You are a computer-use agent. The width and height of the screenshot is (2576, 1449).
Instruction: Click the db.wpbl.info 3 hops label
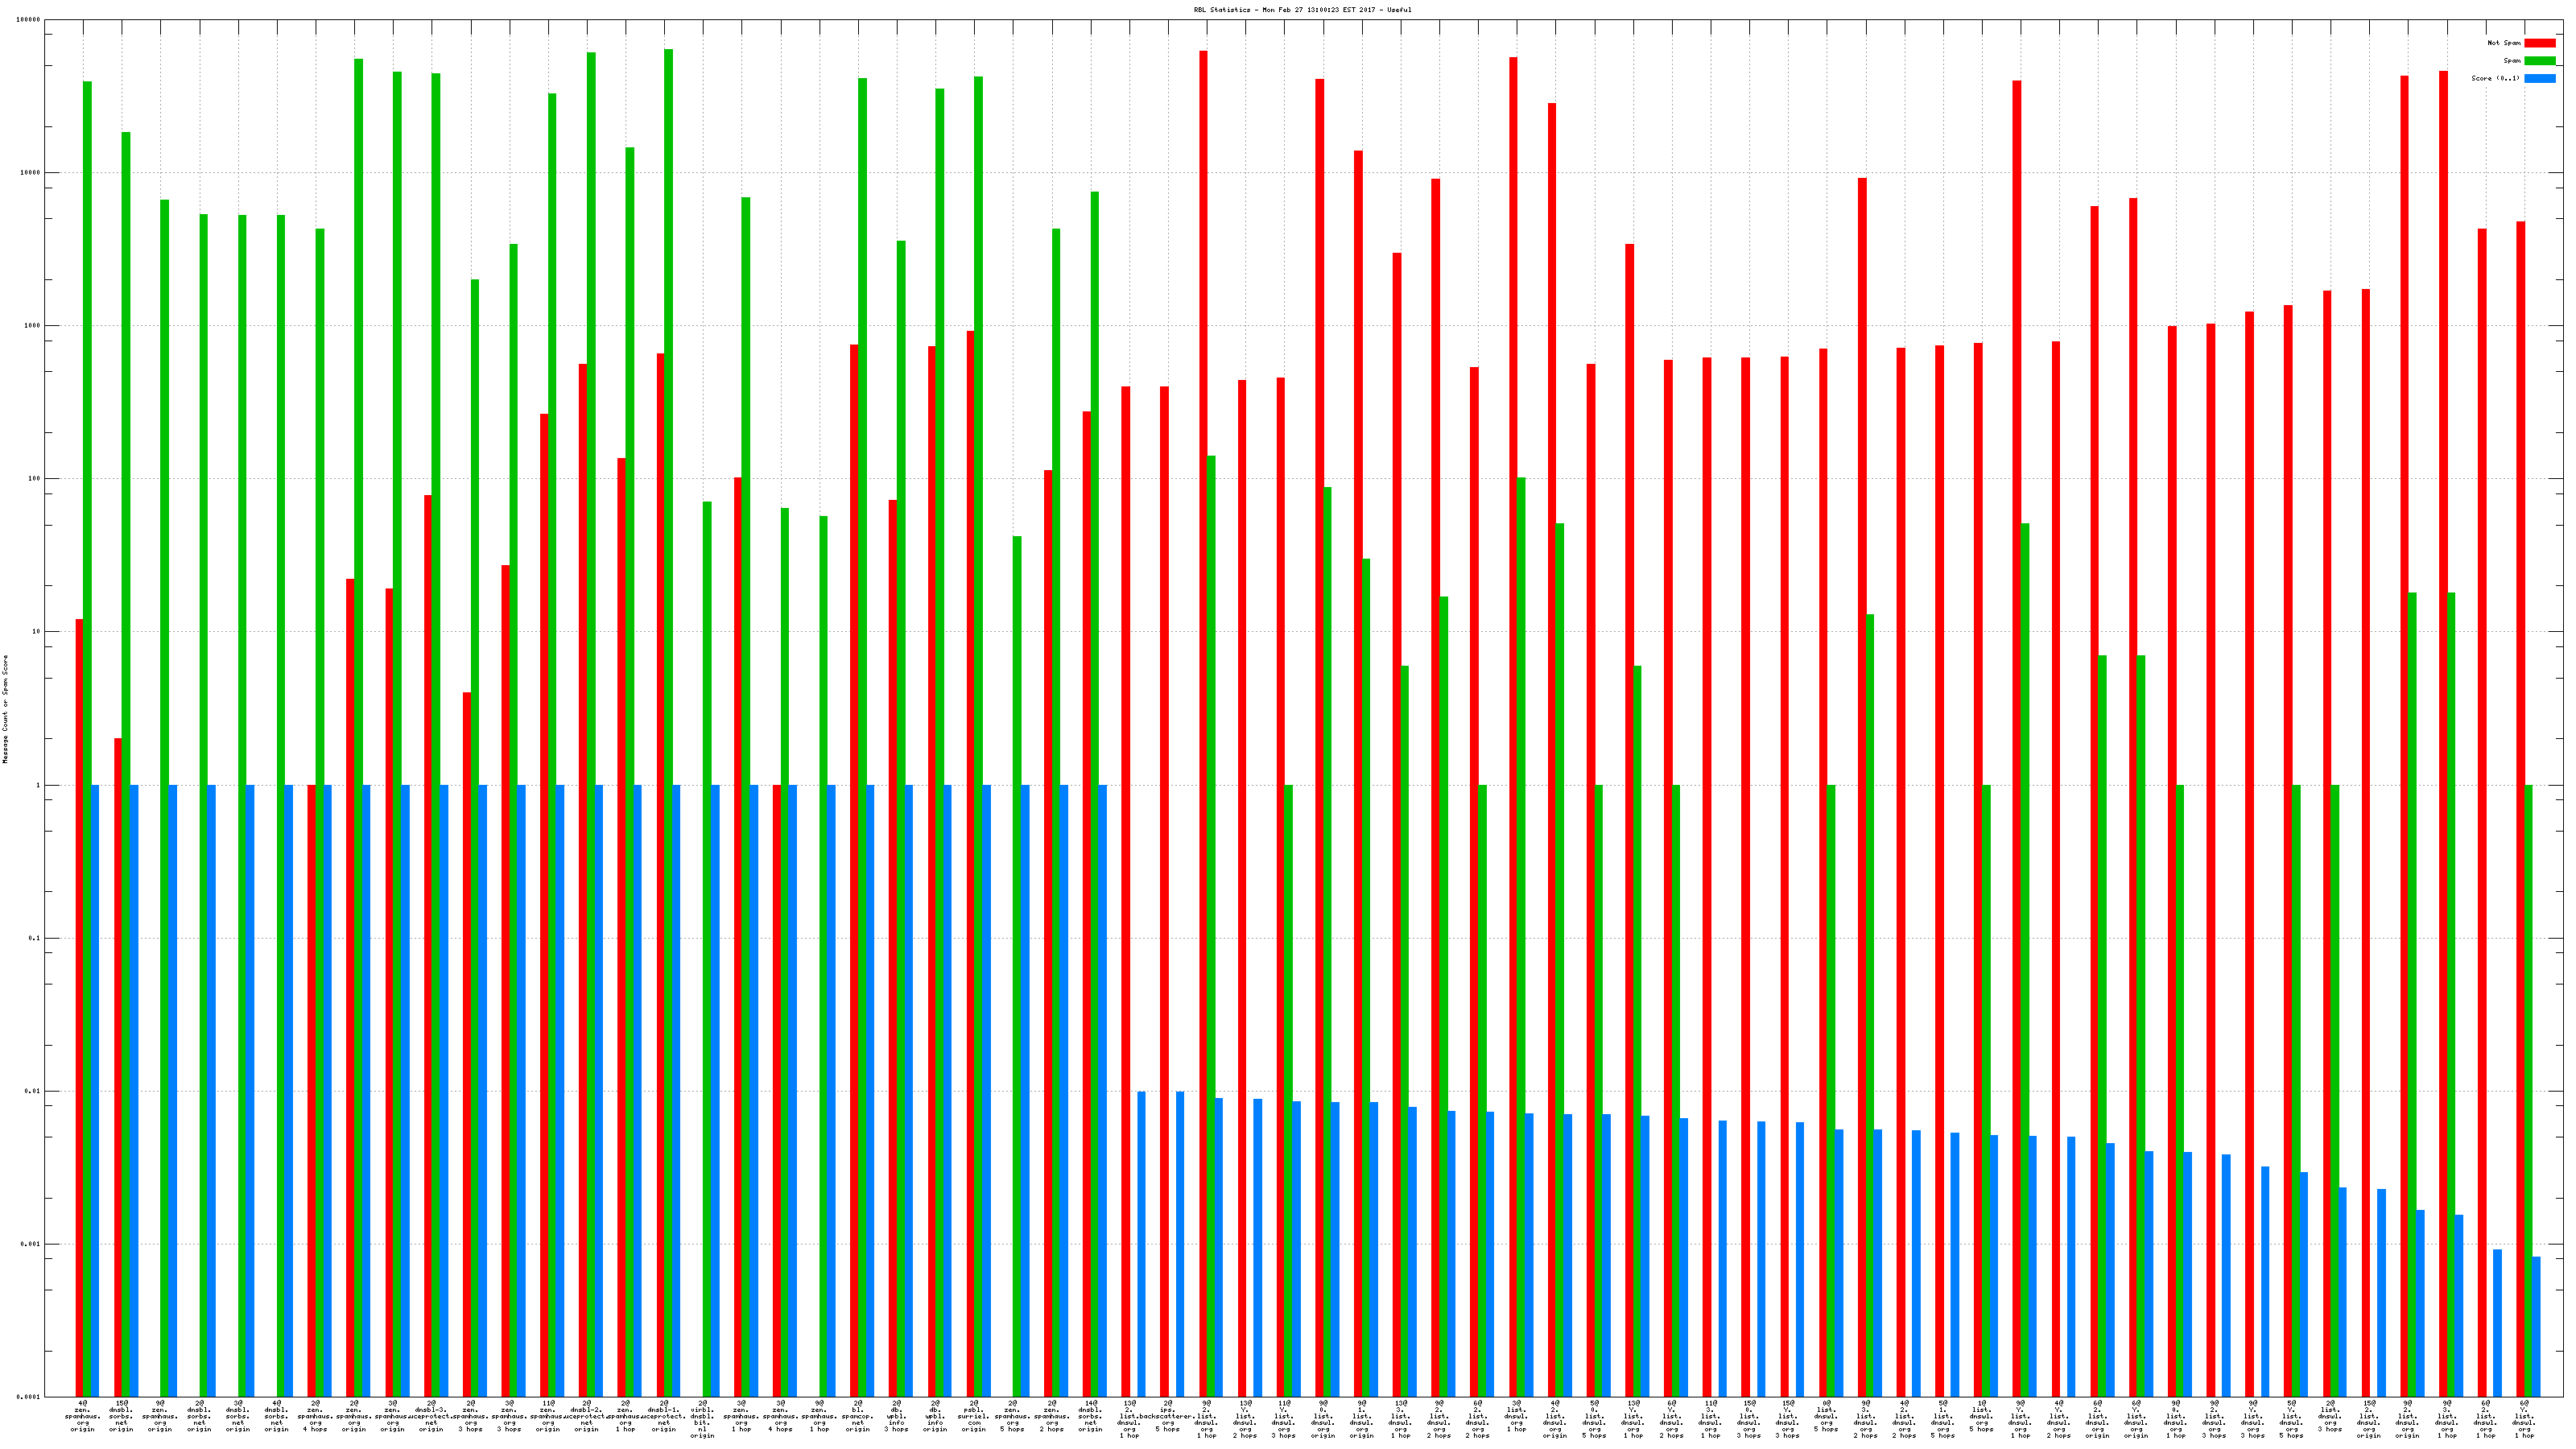coord(897,1416)
